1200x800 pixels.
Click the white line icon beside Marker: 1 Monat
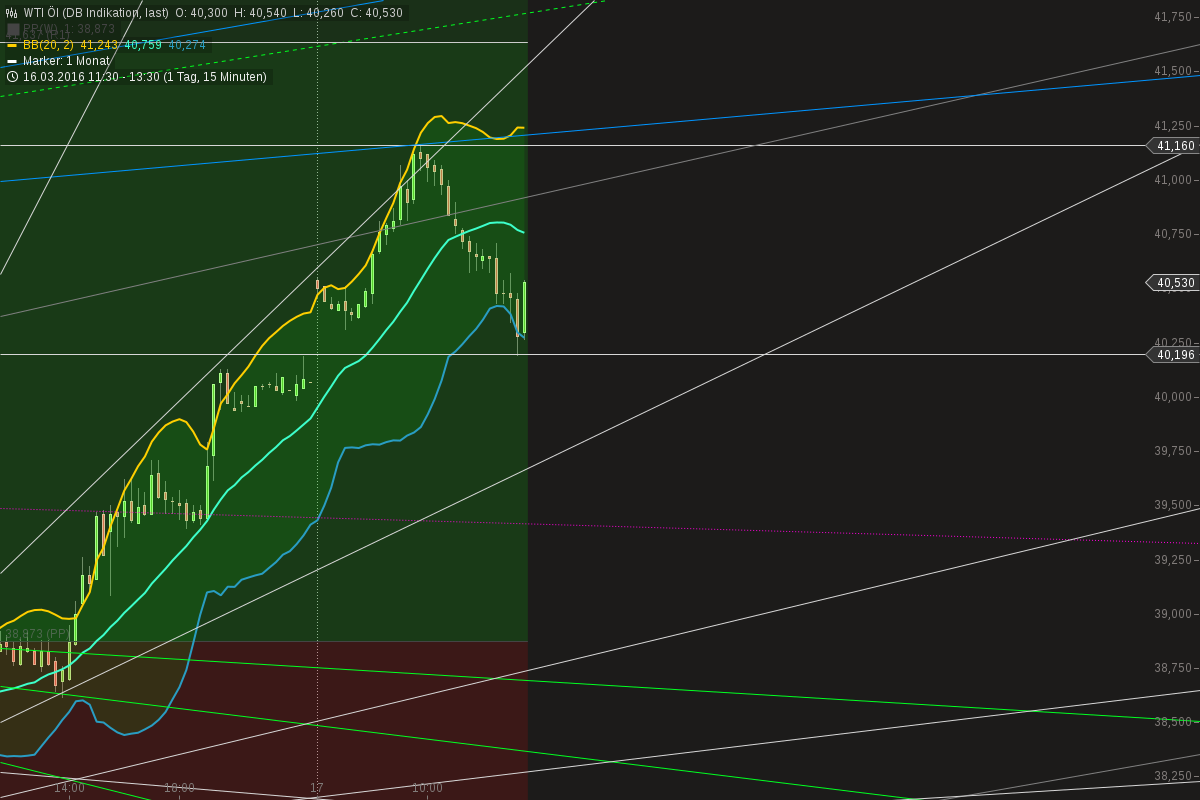click(x=11, y=60)
